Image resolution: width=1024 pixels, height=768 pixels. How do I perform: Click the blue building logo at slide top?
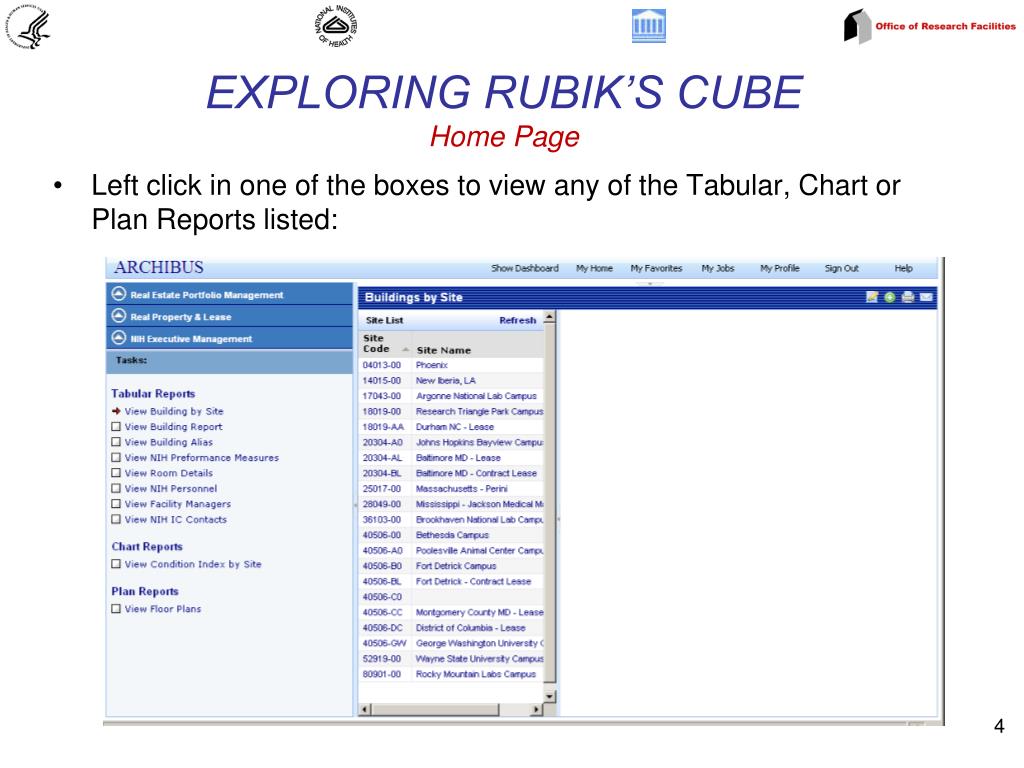tap(648, 26)
